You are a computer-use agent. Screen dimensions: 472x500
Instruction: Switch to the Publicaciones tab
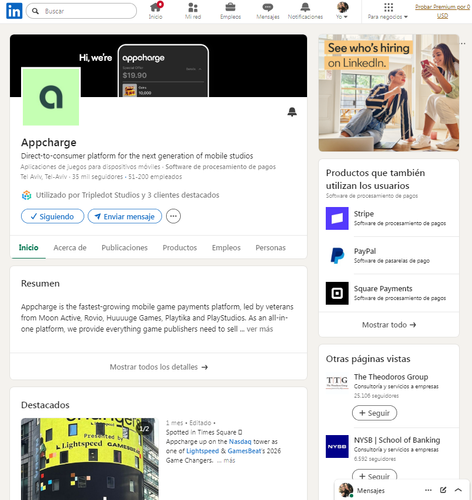click(x=124, y=248)
